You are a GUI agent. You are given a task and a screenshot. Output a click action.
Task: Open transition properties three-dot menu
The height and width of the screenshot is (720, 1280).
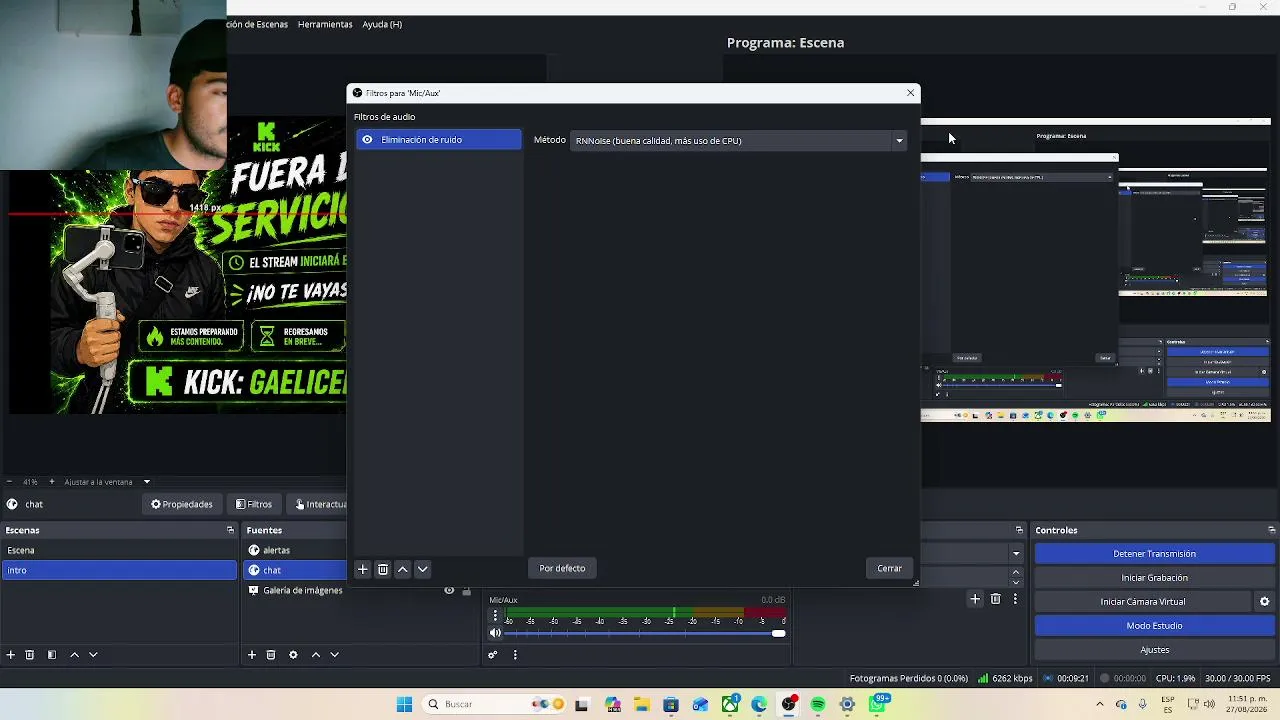click(1015, 599)
